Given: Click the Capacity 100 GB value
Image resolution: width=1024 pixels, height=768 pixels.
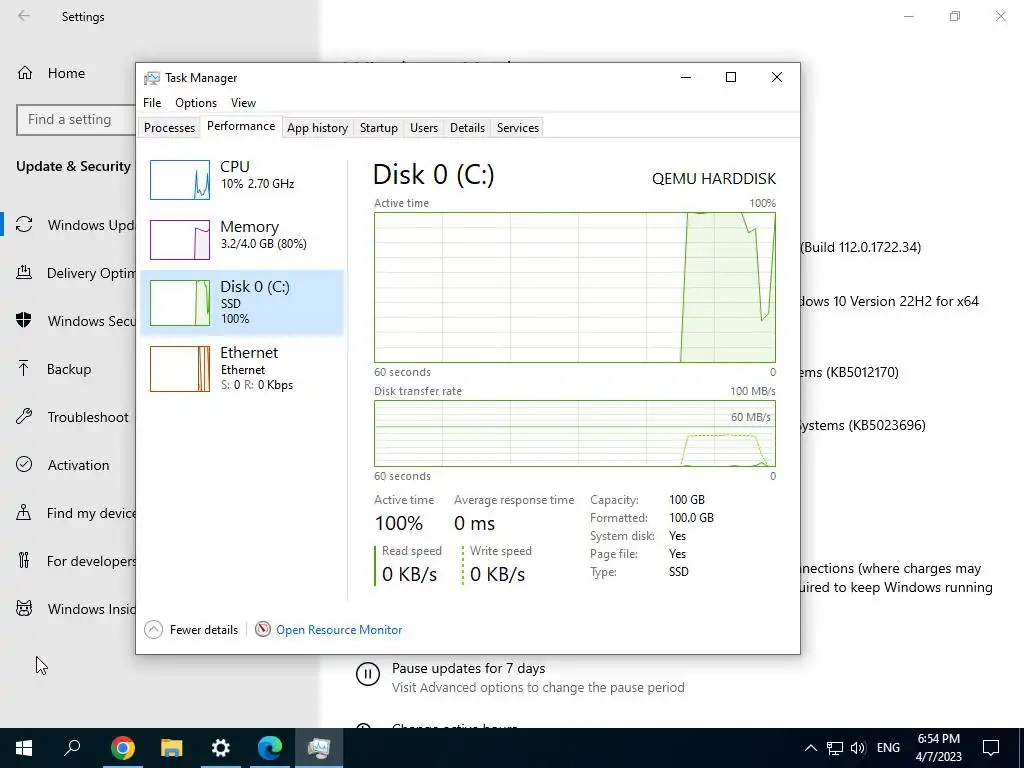Looking at the screenshot, I should (687, 500).
